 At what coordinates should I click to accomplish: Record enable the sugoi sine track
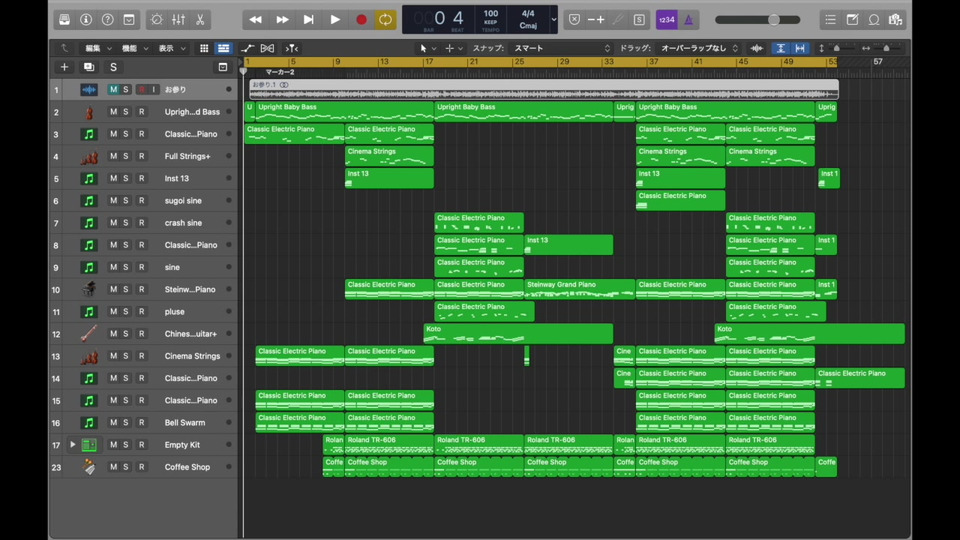[141, 201]
